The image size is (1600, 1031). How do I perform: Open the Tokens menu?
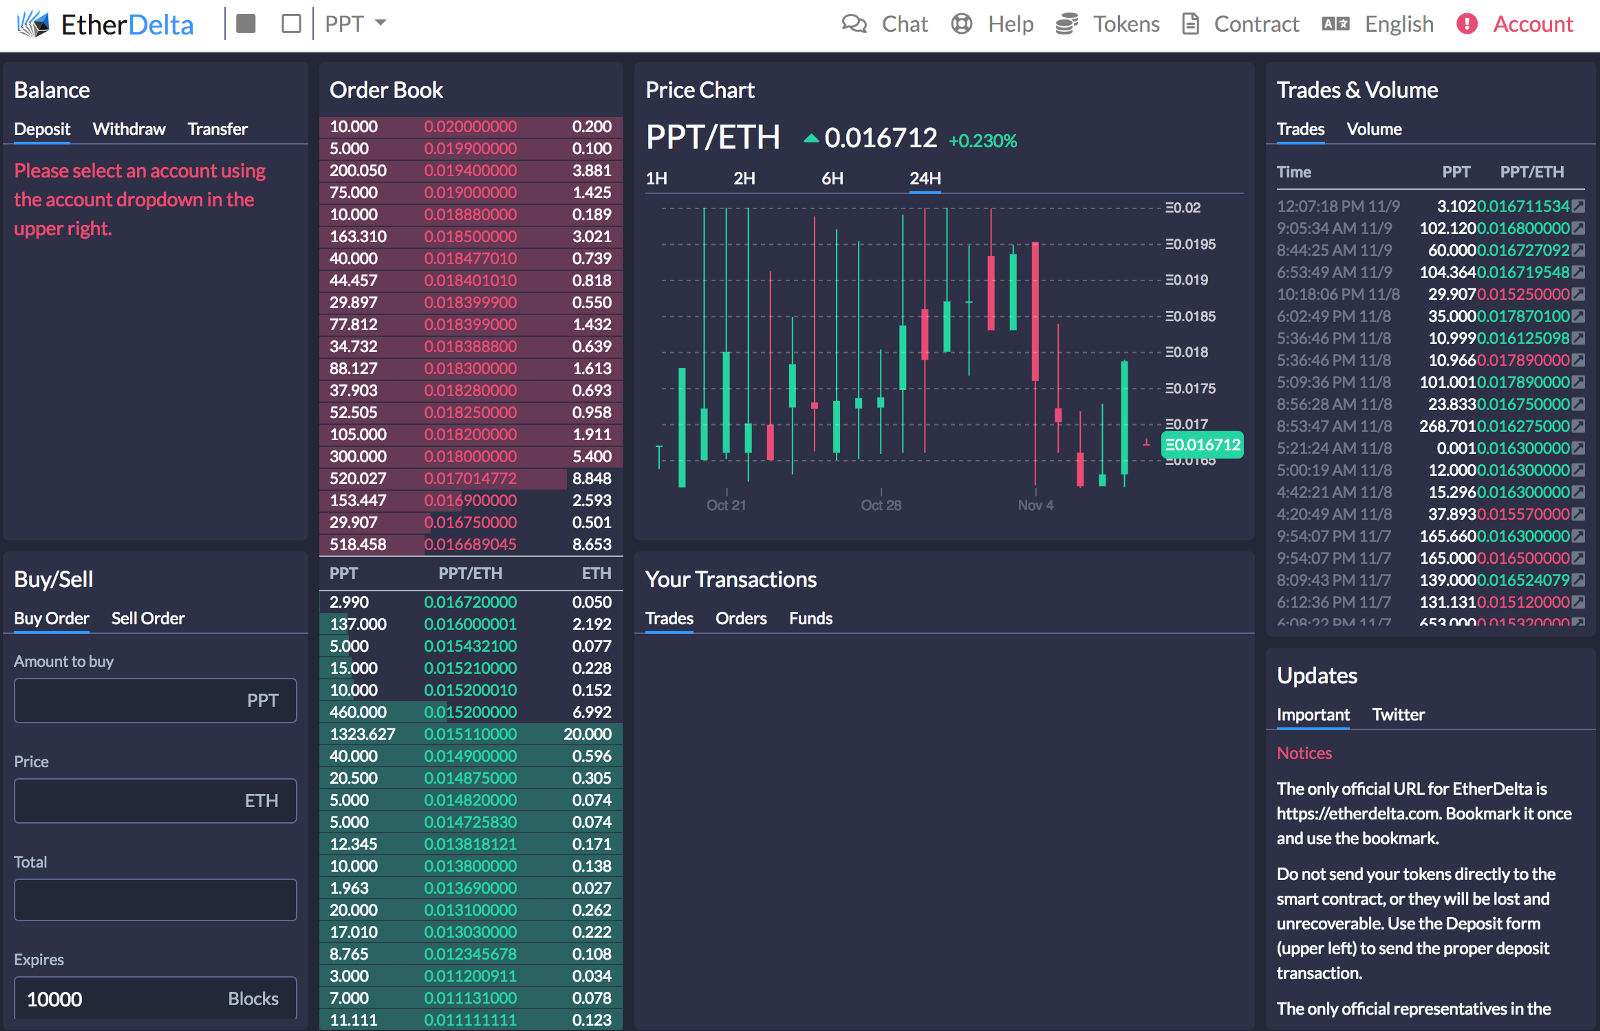click(1127, 24)
